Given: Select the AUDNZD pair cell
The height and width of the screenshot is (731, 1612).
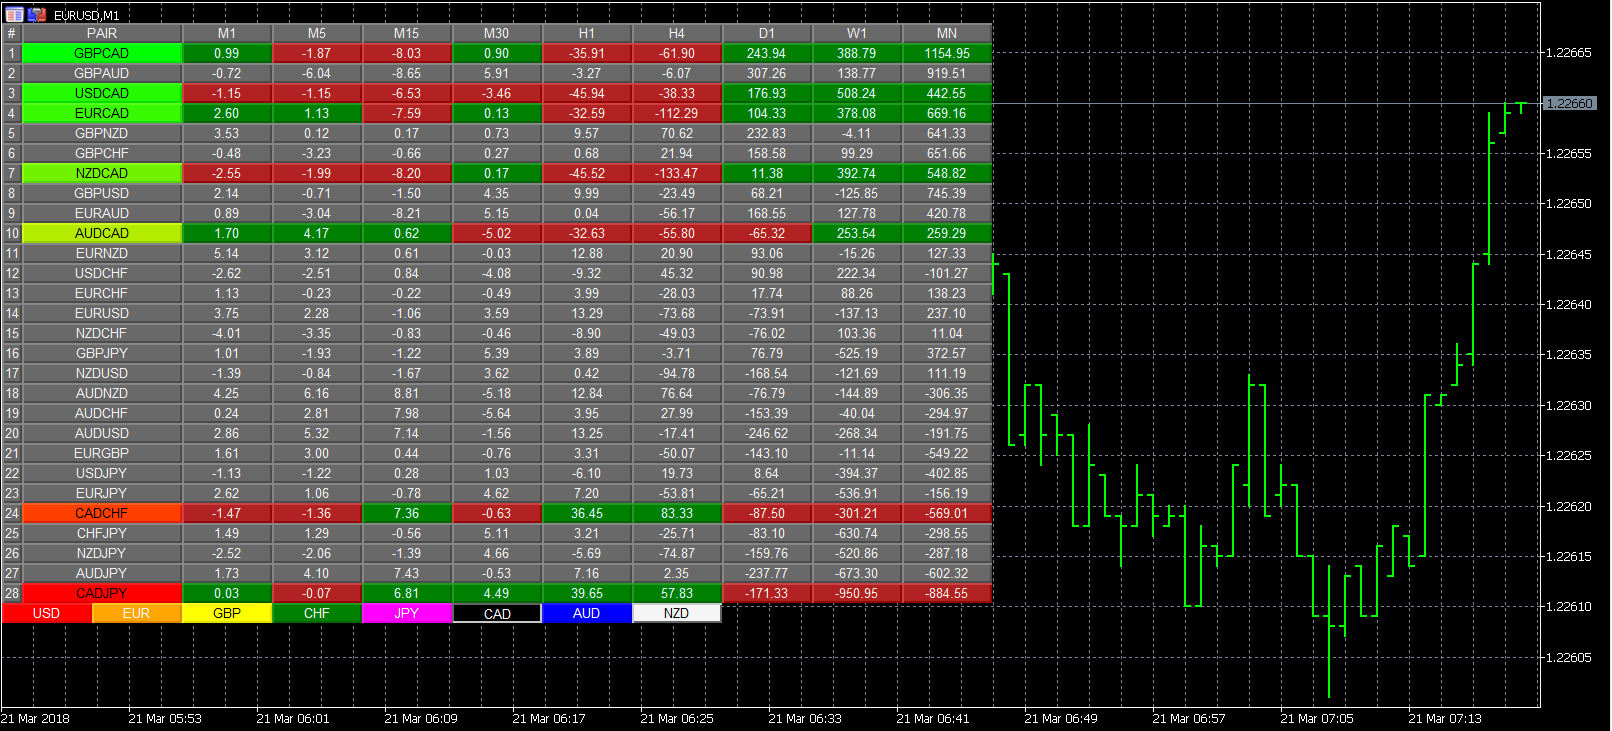Looking at the screenshot, I should coord(102,393).
